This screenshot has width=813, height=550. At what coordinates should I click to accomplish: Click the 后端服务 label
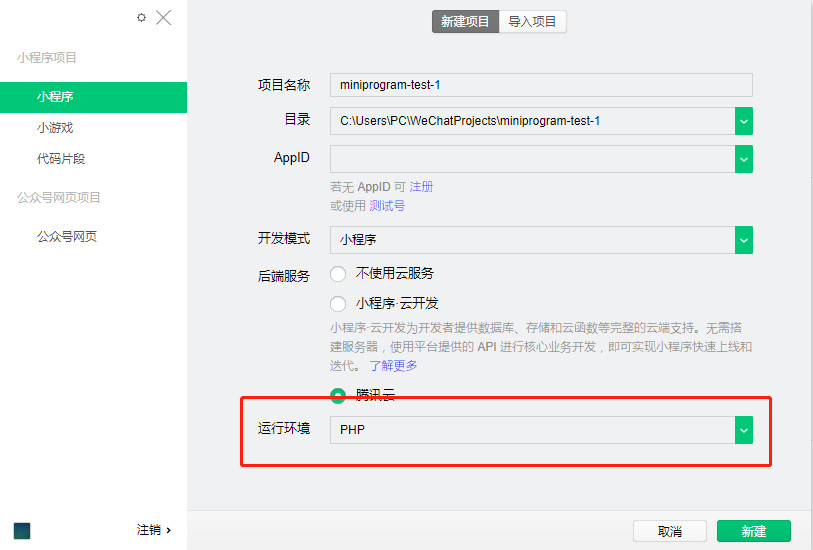point(284,276)
